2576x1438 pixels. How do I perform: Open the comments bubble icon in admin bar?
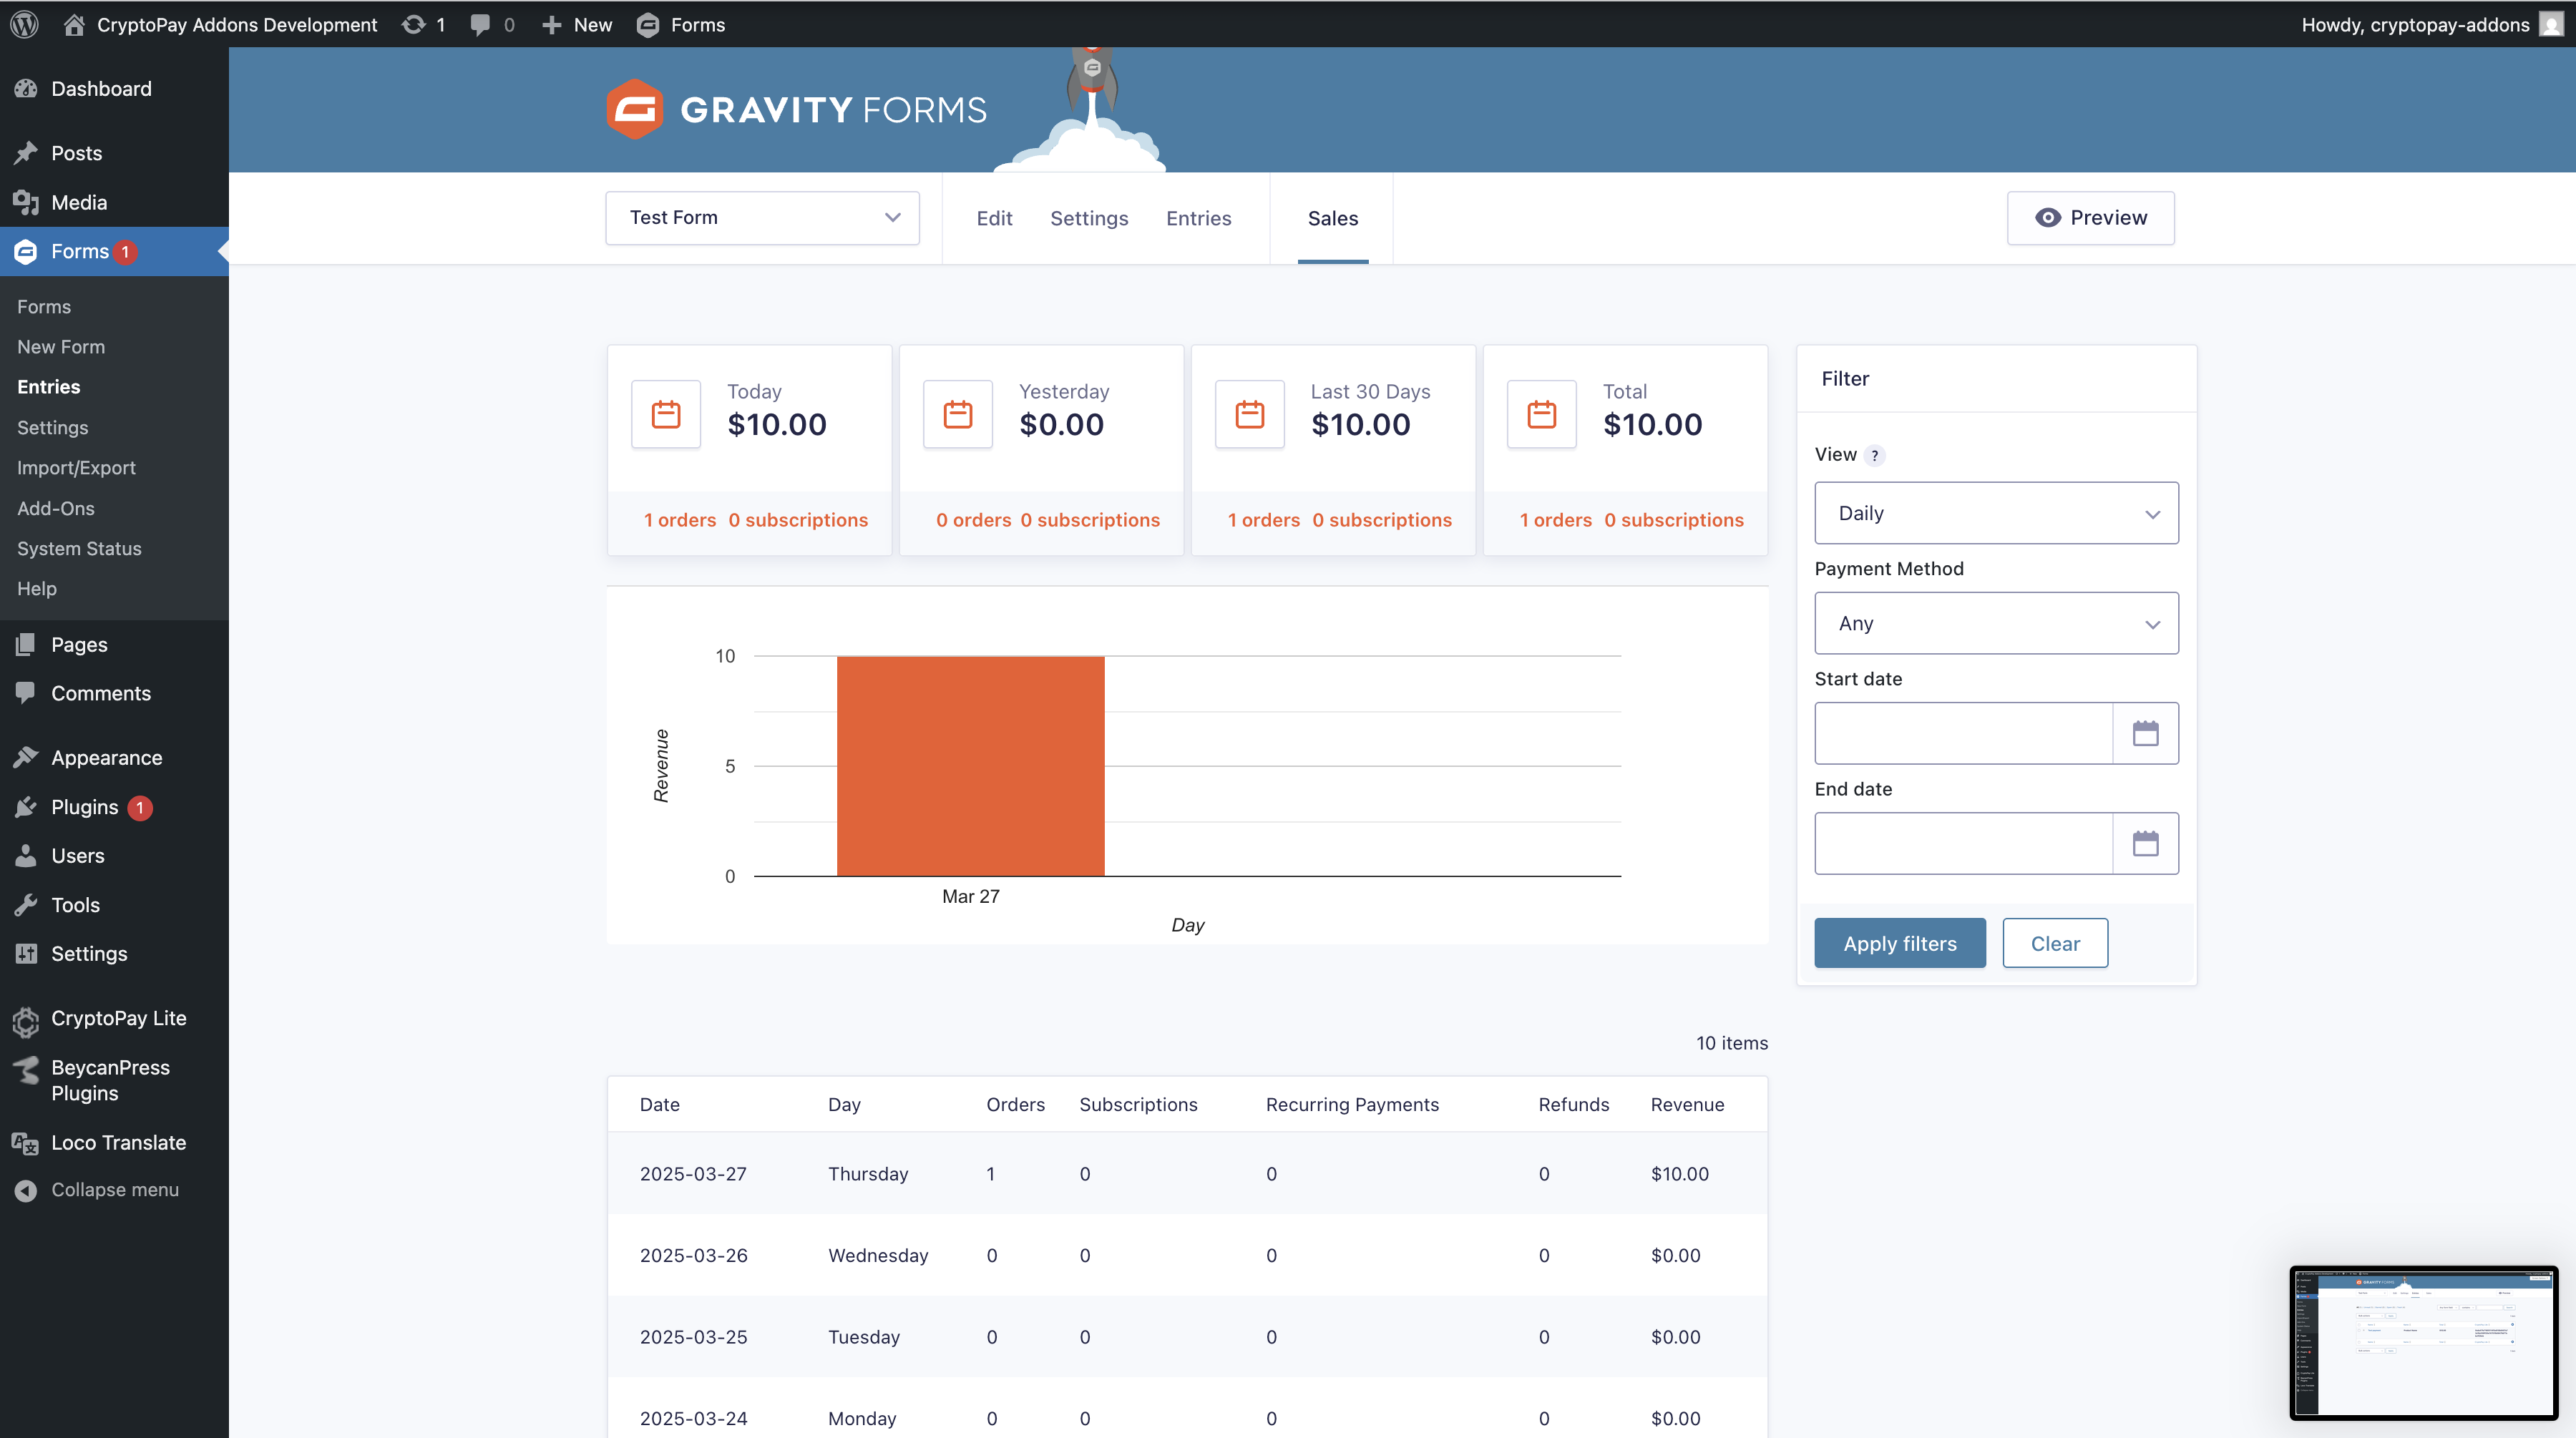[481, 24]
